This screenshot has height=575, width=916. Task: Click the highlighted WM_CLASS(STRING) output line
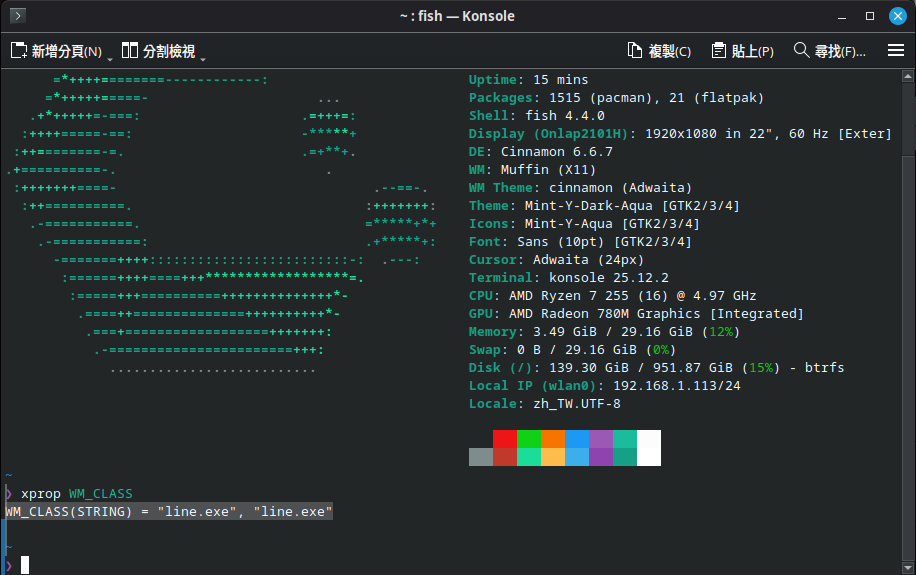coord(169,511)
